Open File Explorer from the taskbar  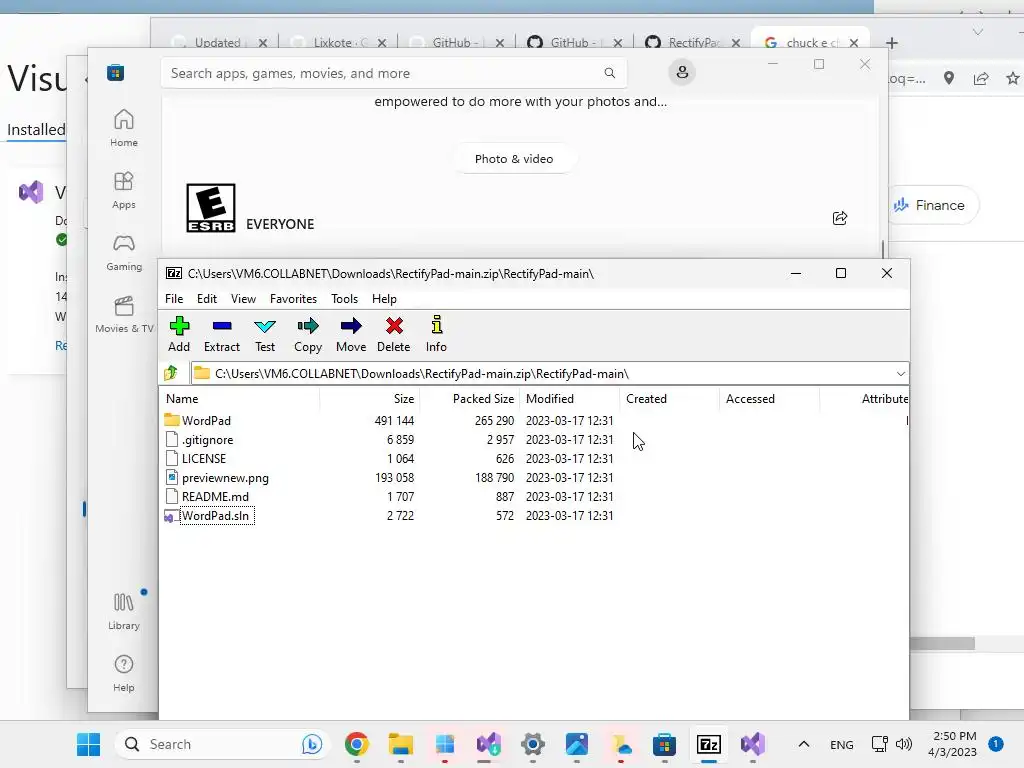tap(400, 744)
